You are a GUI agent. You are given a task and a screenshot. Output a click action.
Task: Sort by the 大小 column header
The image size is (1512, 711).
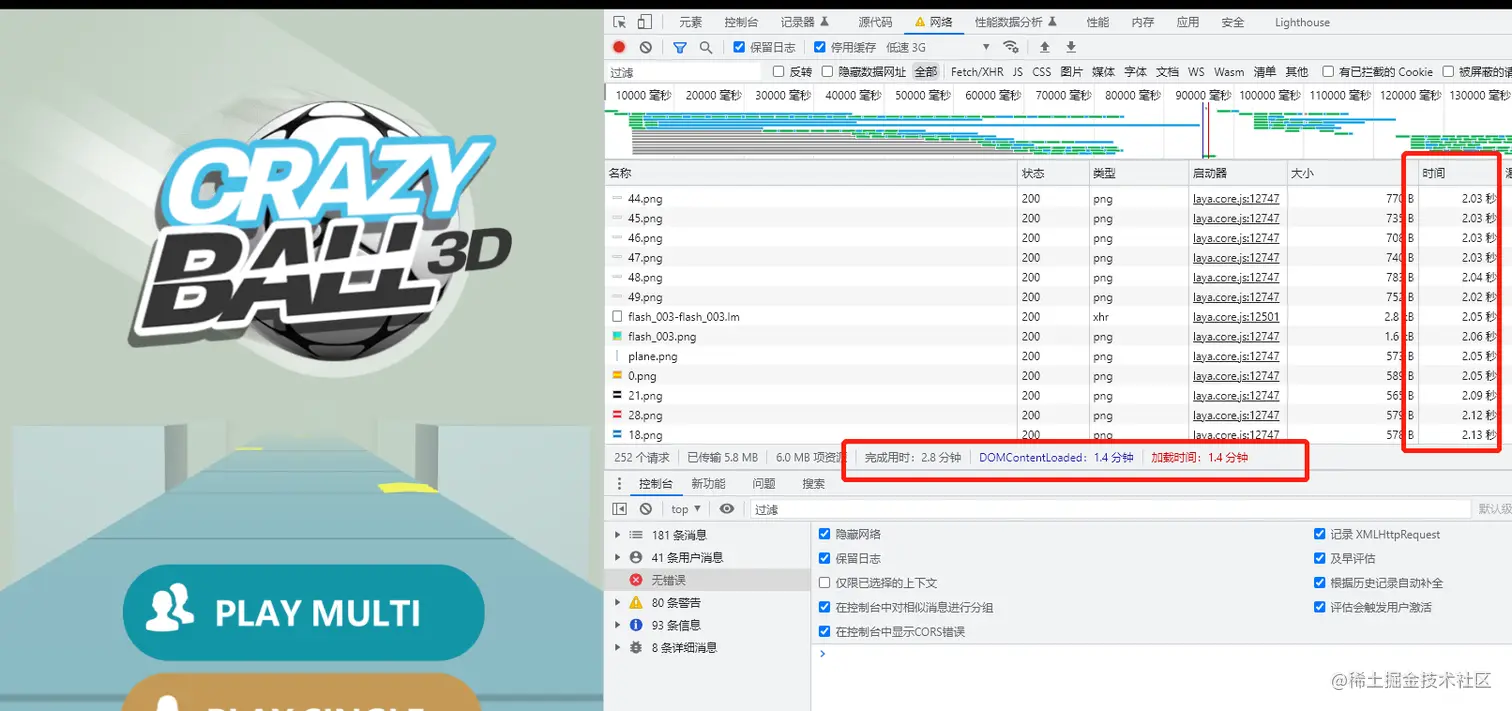point(1352,173)
